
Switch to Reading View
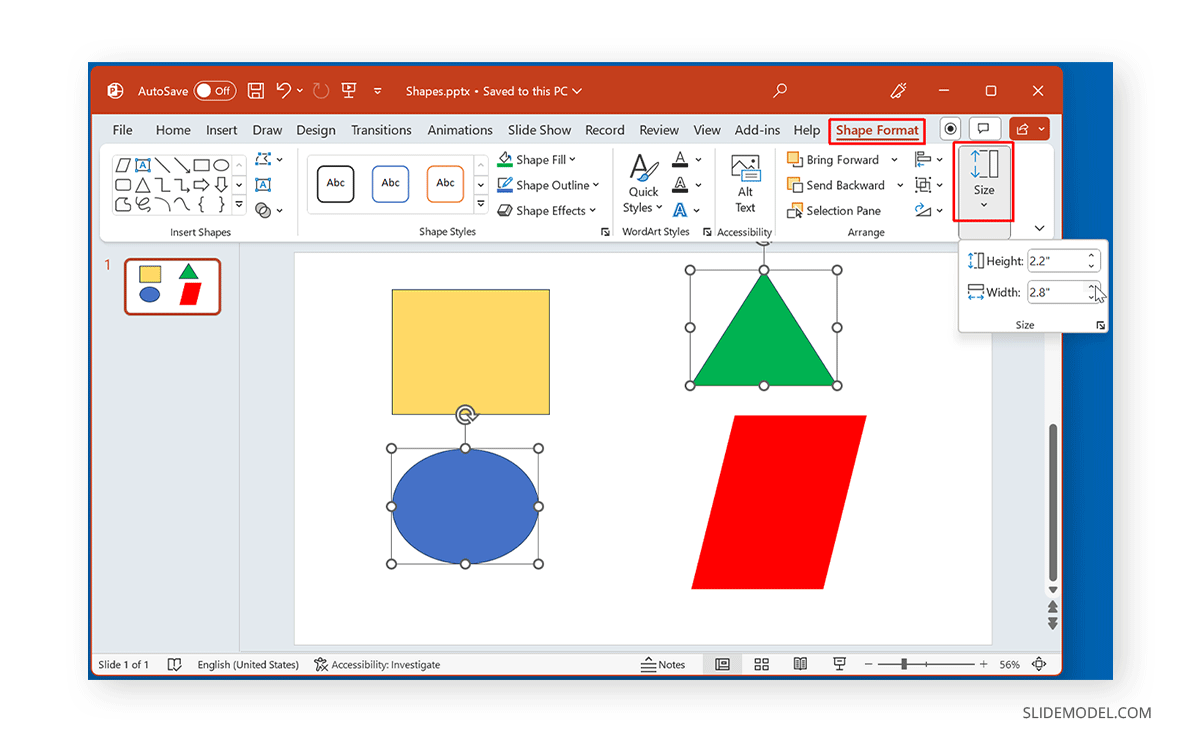pos(800,665)
